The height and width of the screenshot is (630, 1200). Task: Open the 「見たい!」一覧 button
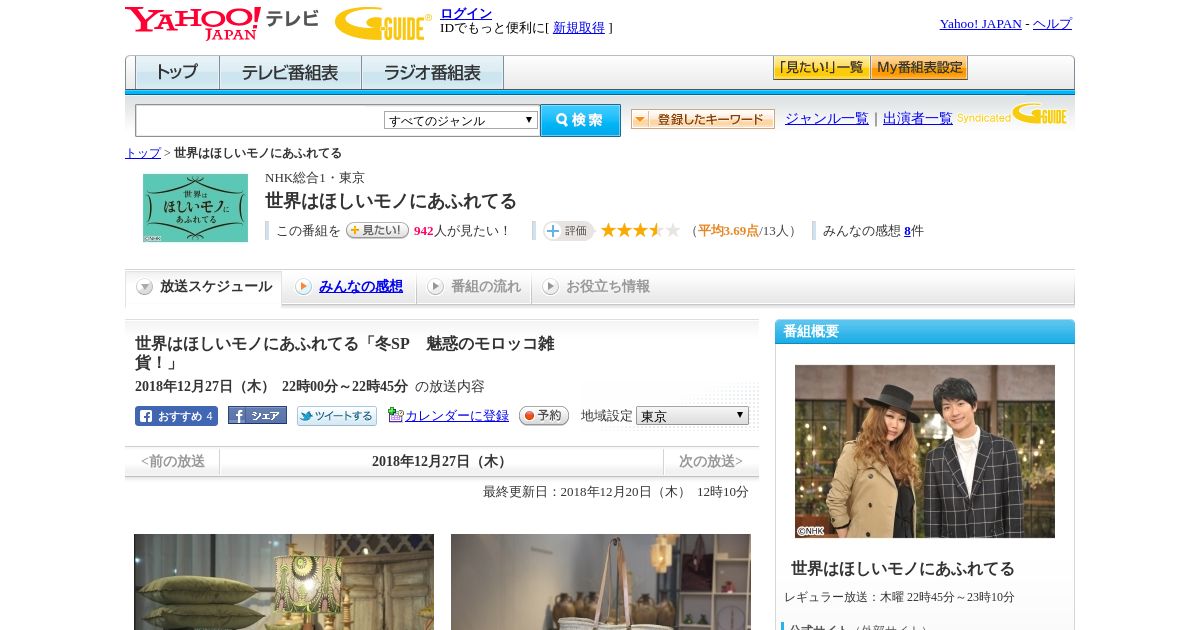(821, 68)
